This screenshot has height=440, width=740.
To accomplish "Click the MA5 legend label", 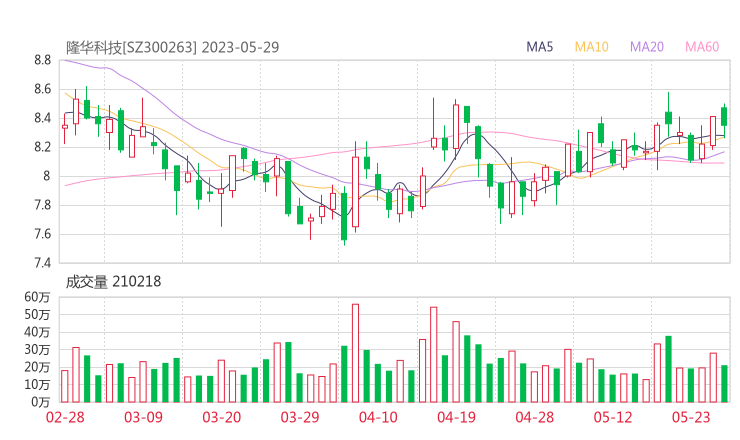I will point(539,47).
